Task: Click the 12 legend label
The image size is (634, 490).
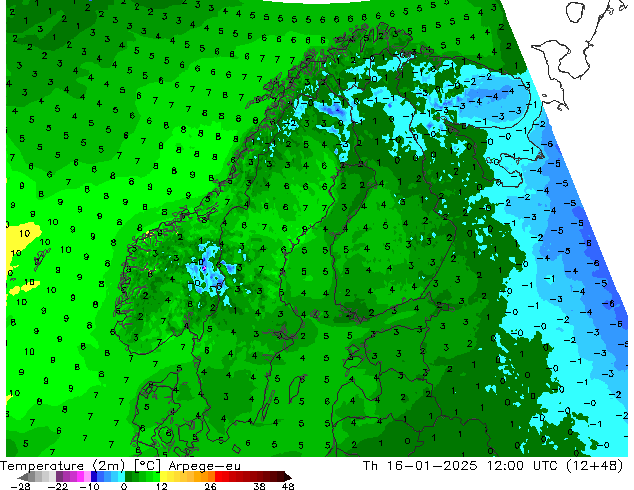Action: click(162, 486)
